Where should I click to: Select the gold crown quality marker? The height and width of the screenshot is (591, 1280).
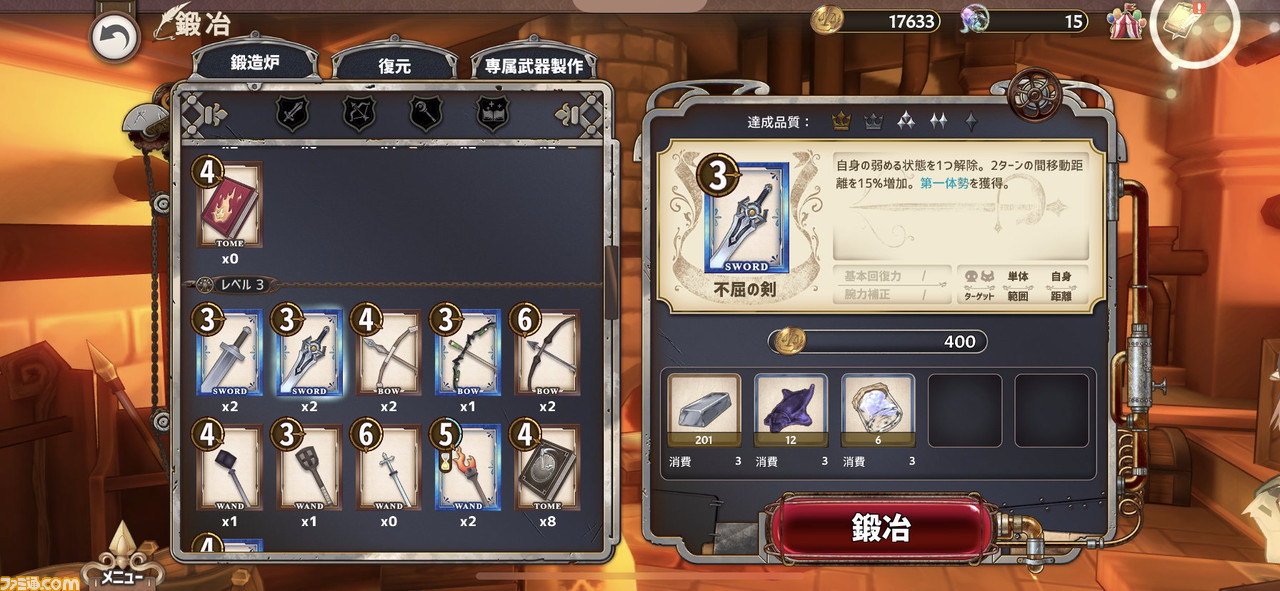(841, 122)
